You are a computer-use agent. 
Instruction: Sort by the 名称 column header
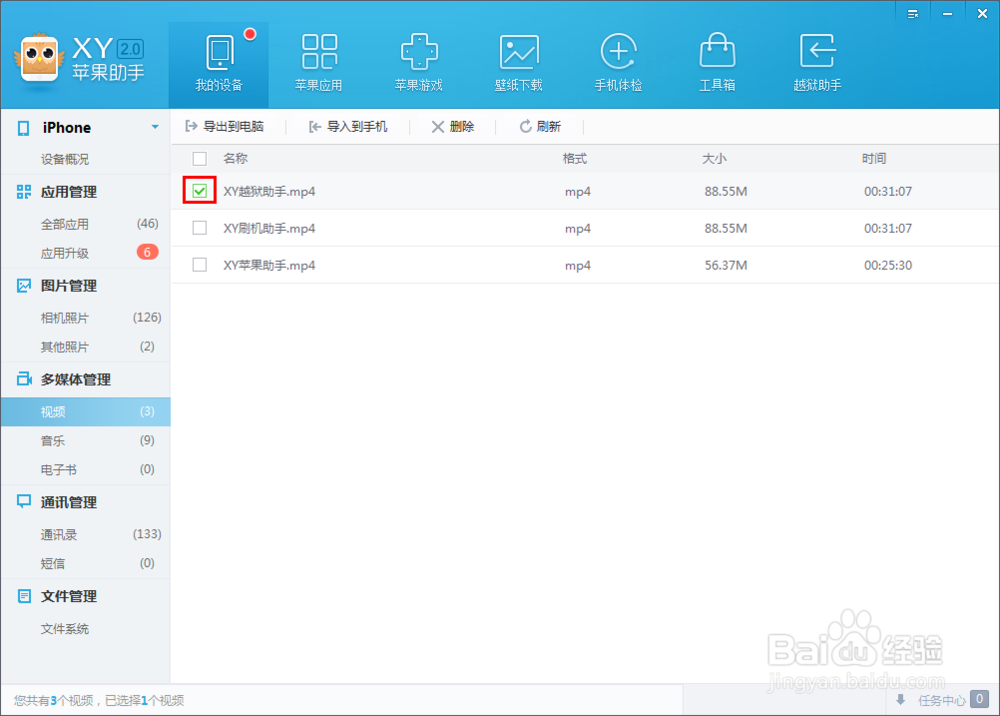point(235,158)
